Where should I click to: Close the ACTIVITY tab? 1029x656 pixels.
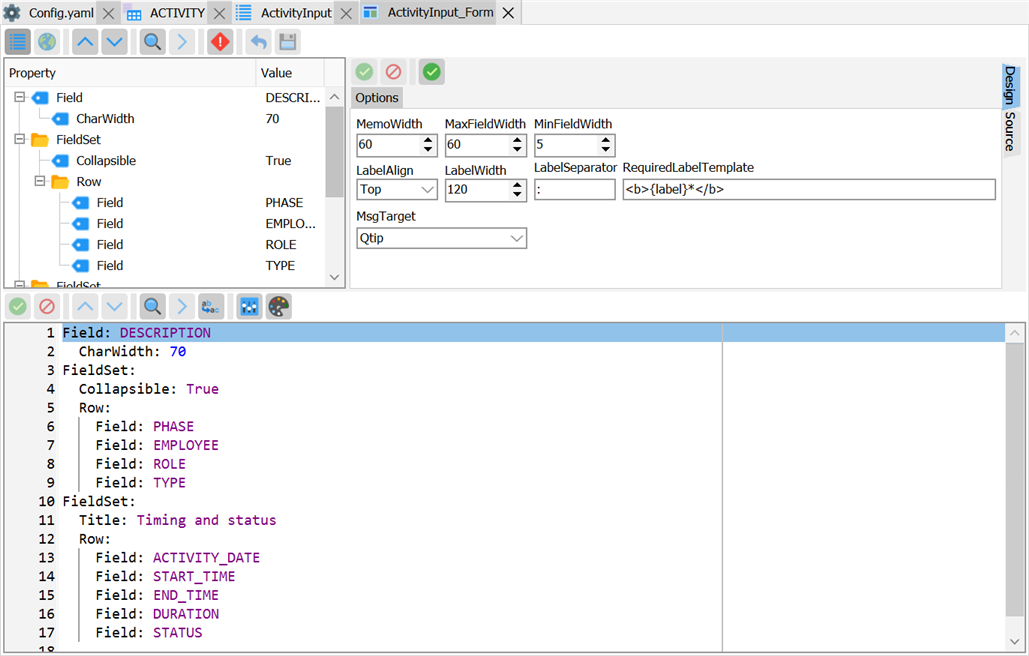220,13
